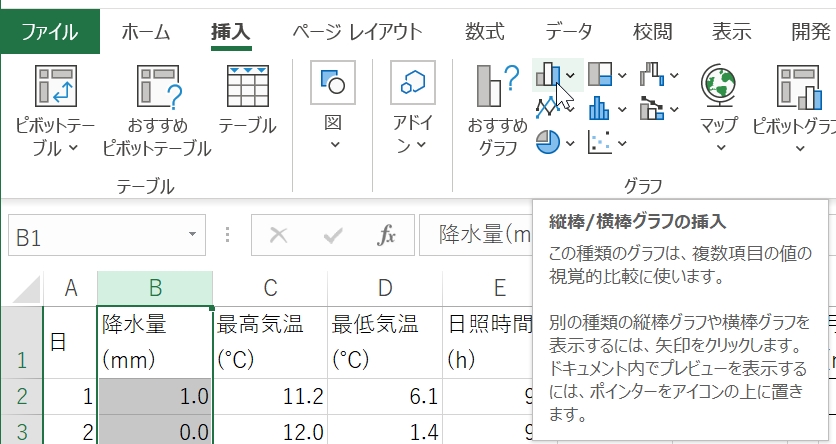Image resolution: width=836 pixels, height=444 pixels.
Task: Click cell B1 降水量 (mm)
Action: coord(155,343)
